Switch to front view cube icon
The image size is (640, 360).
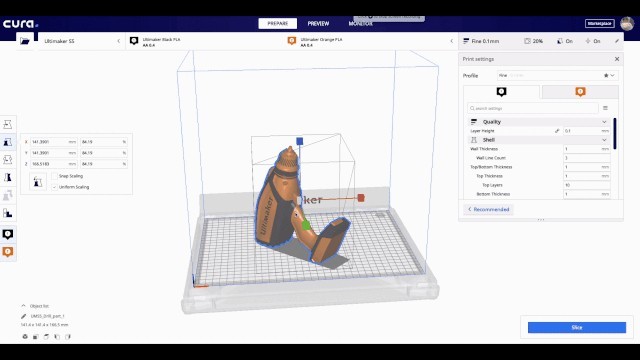[36, 337]
